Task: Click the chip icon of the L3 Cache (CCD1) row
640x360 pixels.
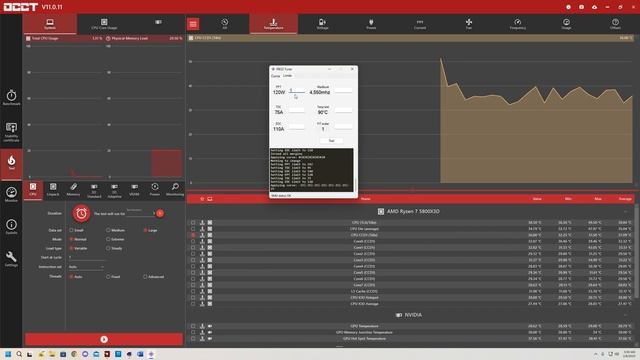Action: [210, 291]
